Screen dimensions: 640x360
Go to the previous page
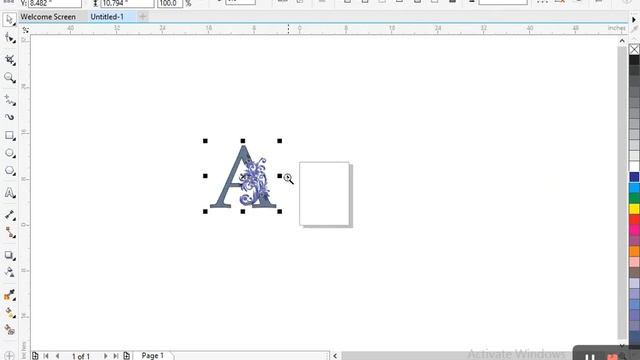coord(58,356)
